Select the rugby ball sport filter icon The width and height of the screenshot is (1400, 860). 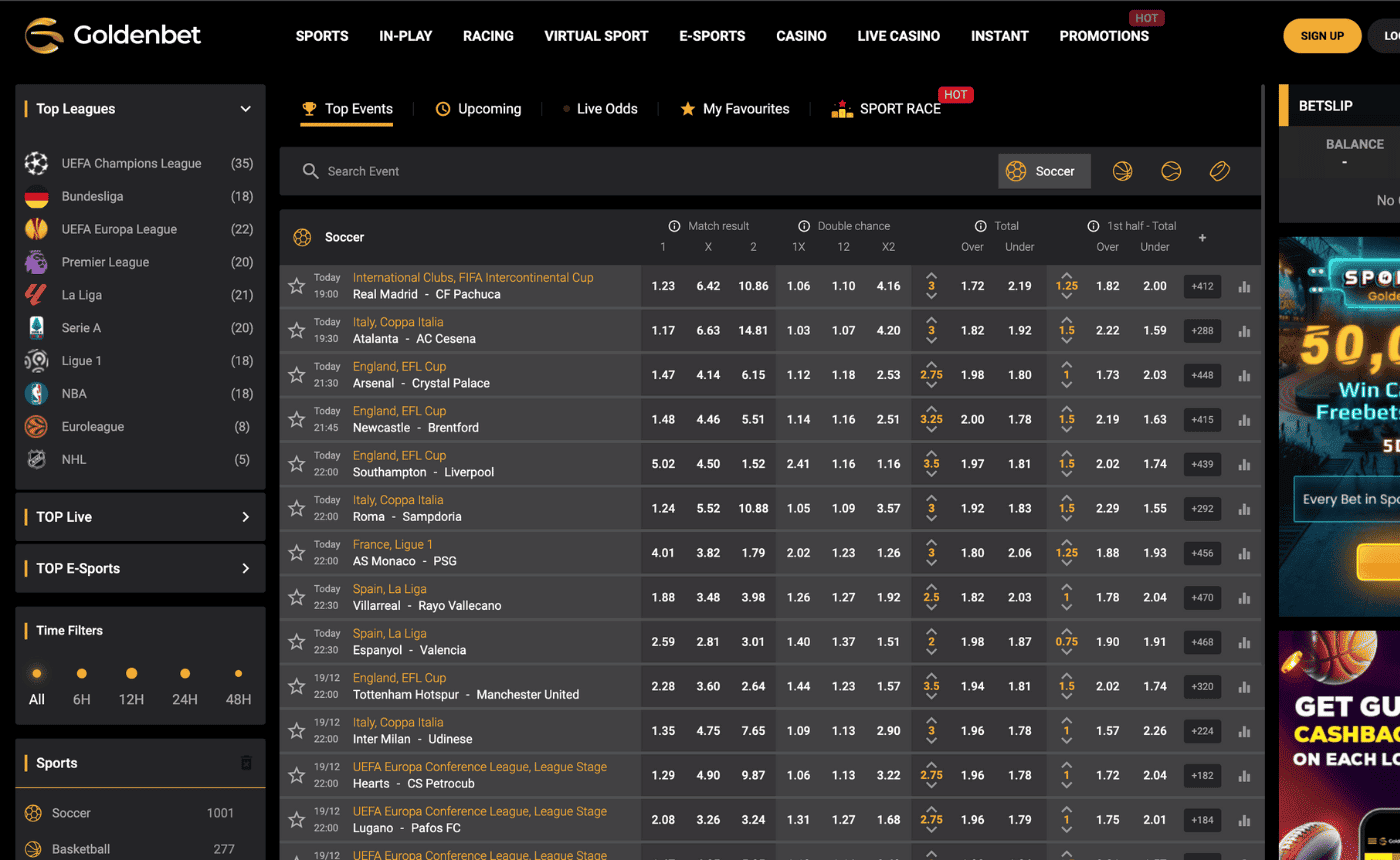[x=1219, y=171]
